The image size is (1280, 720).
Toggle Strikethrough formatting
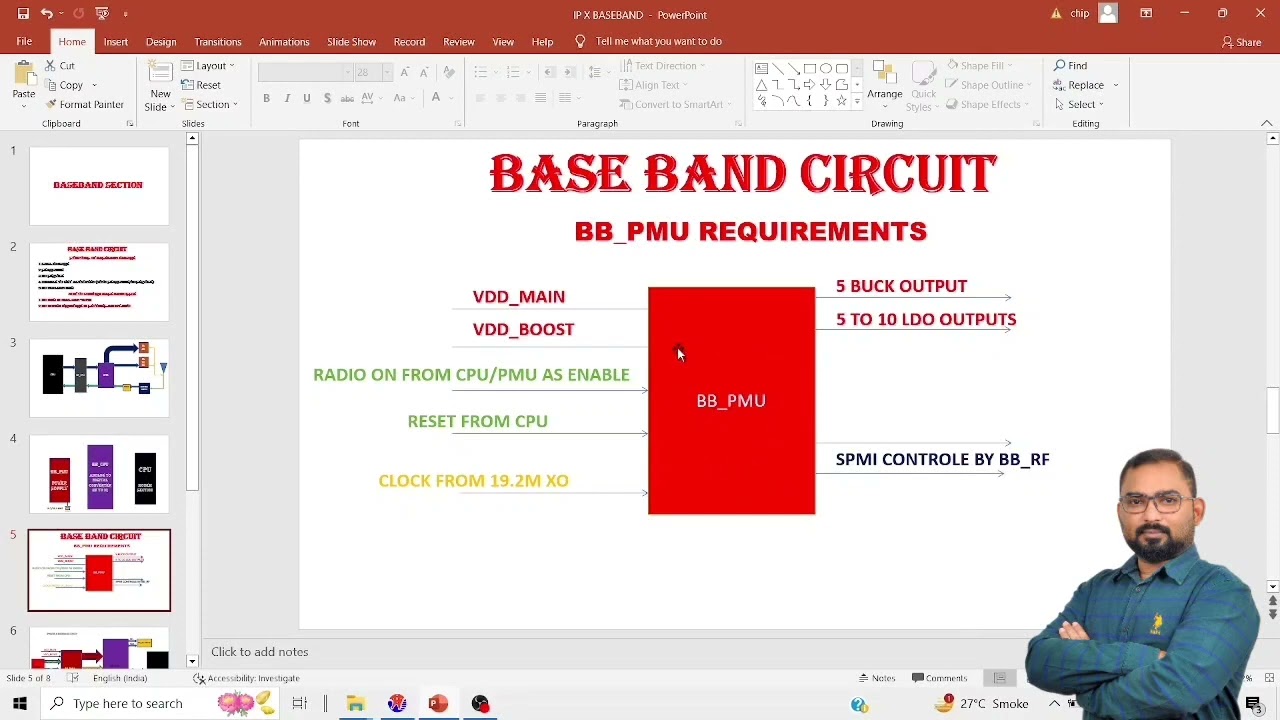tap(347, 98)
